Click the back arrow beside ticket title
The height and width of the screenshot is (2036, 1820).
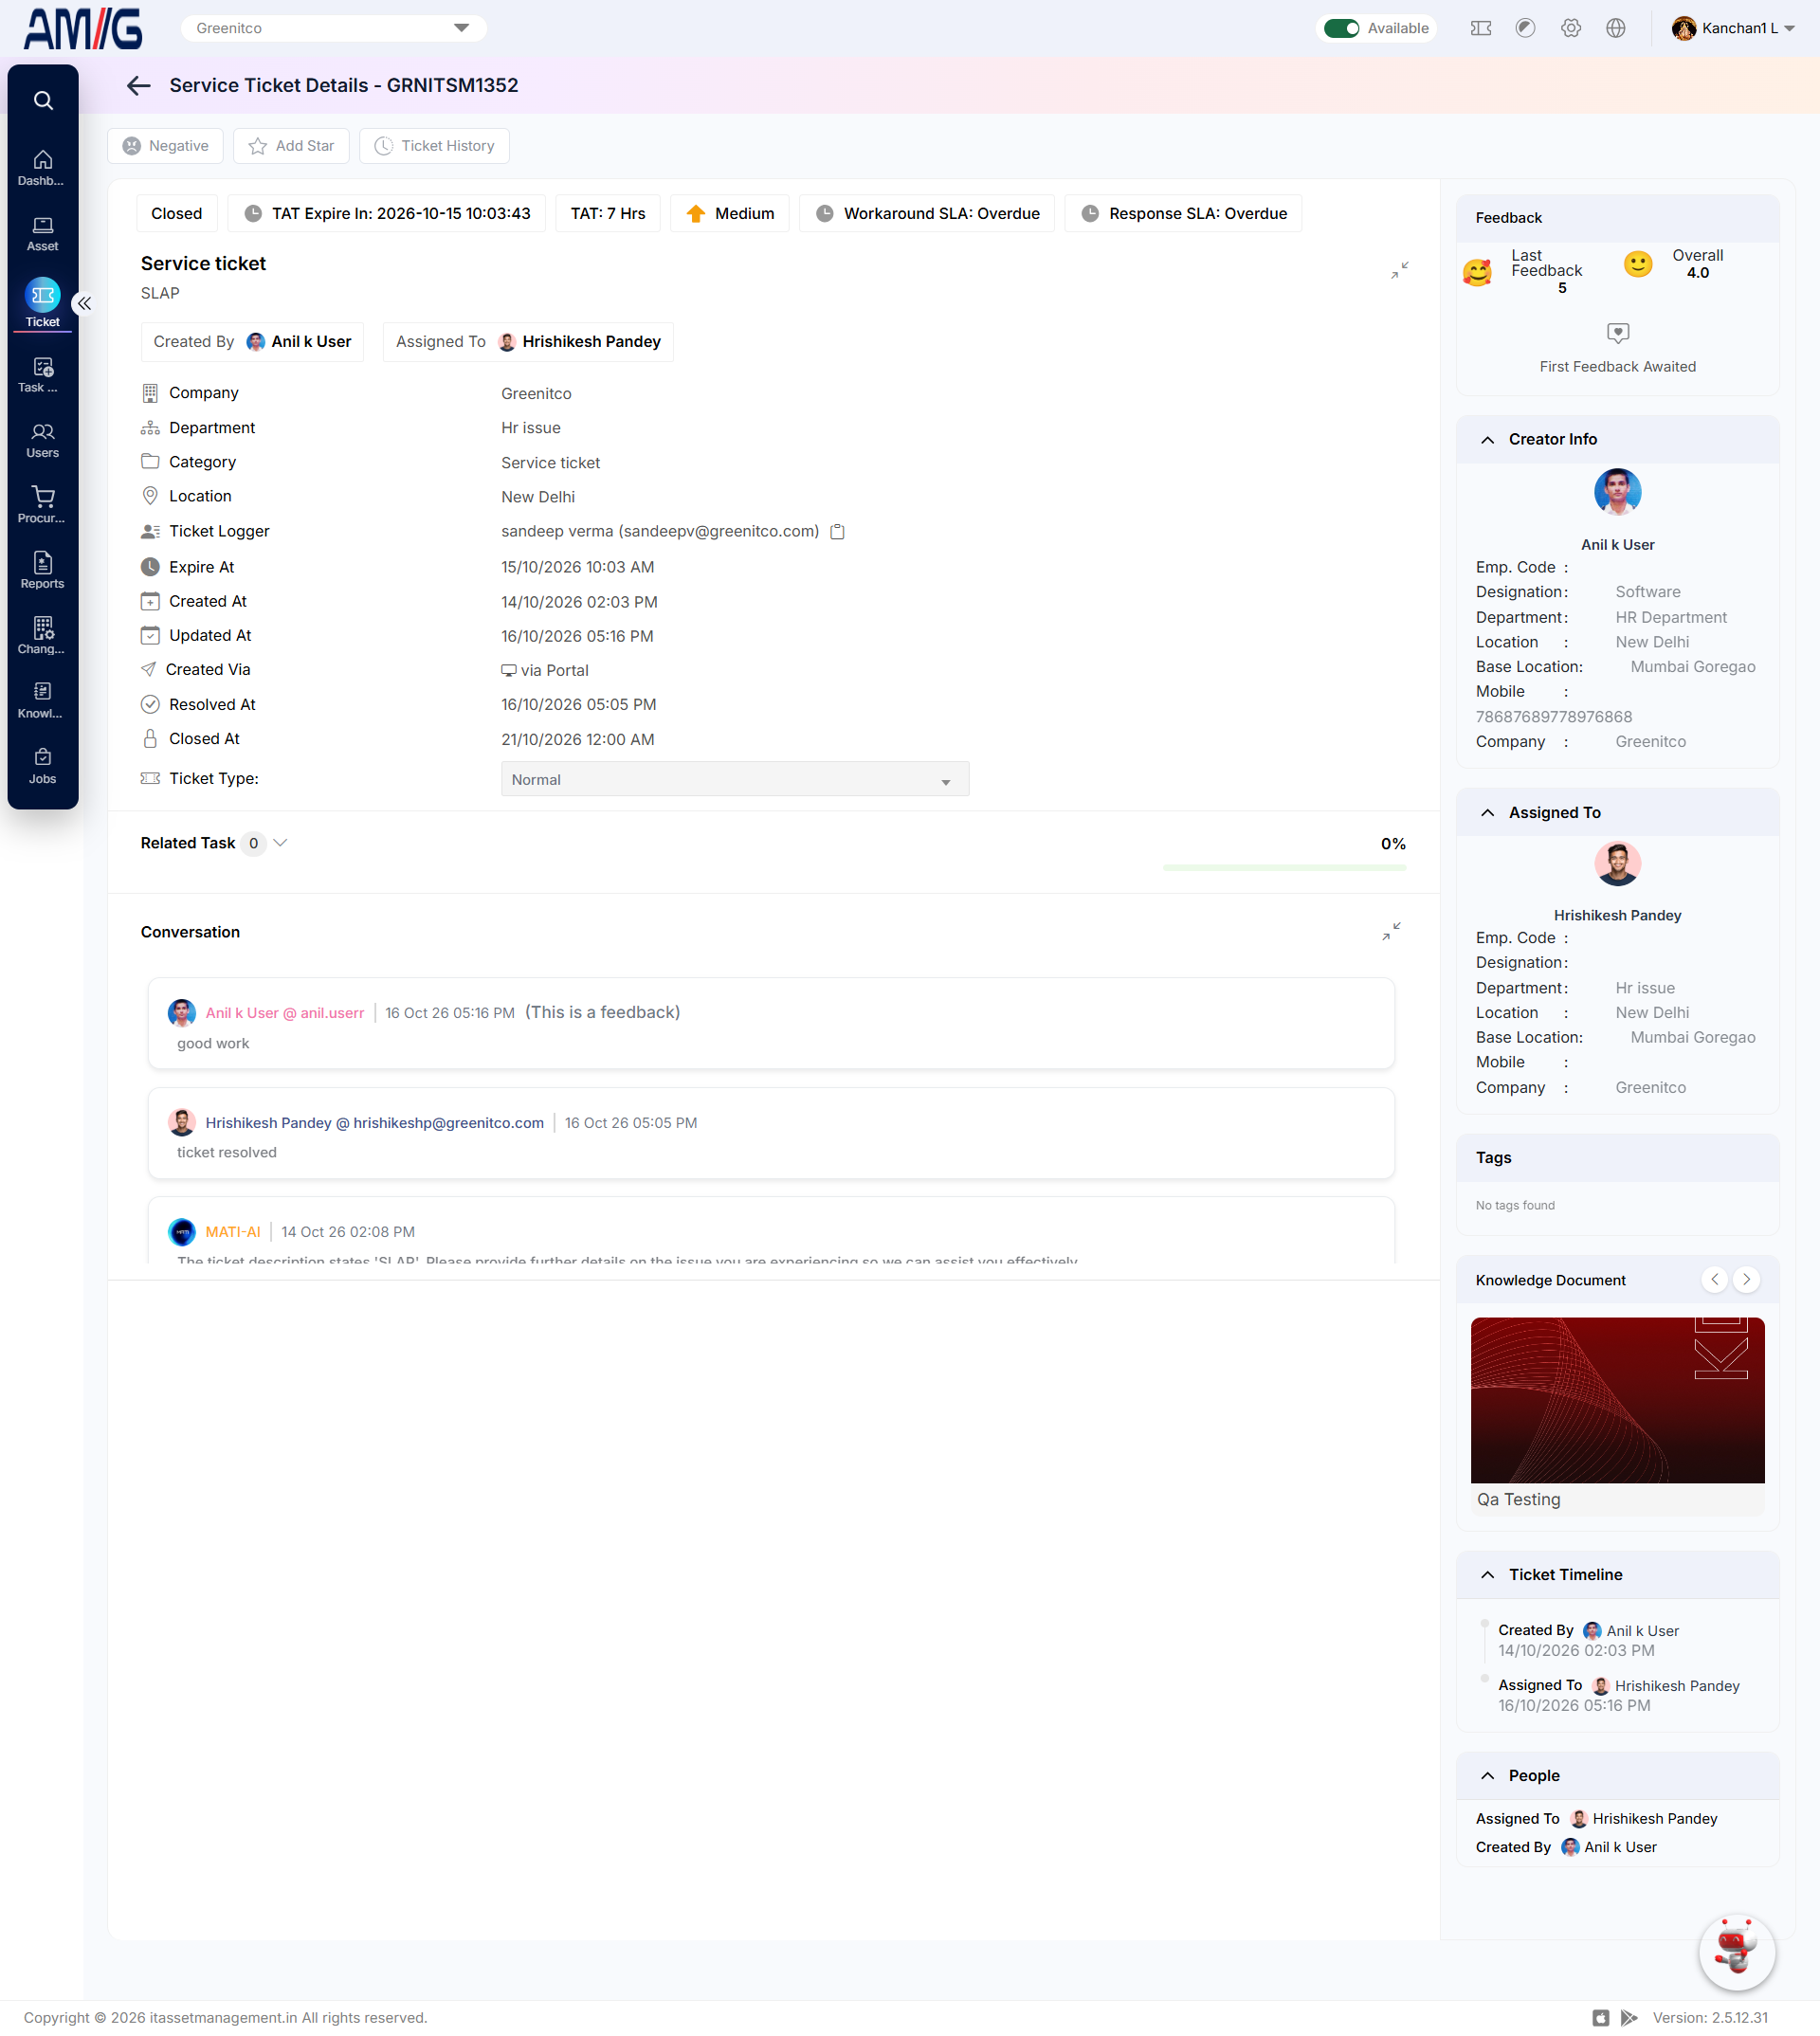[x=139, y=86]
